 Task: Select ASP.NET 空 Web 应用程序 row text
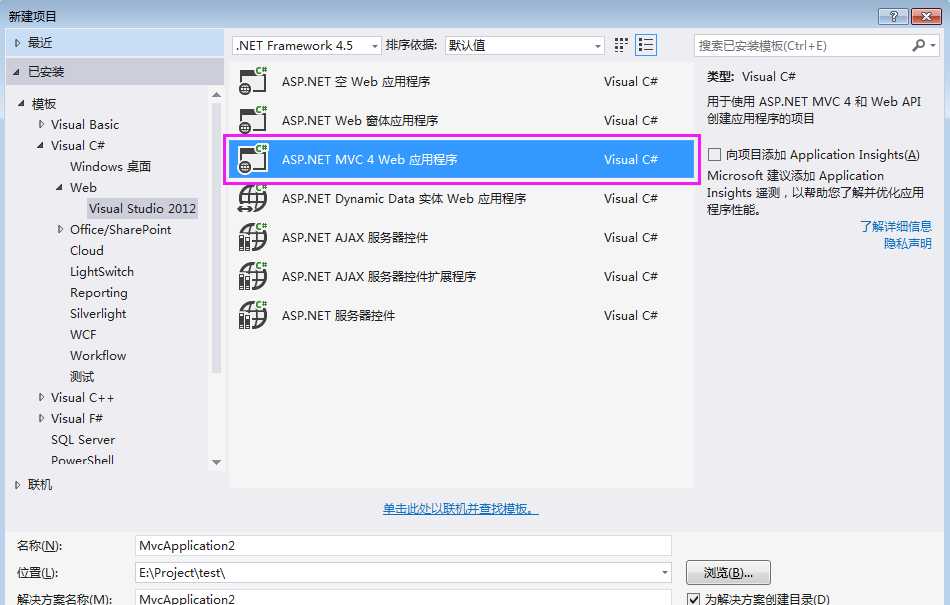tap(356, 81)
